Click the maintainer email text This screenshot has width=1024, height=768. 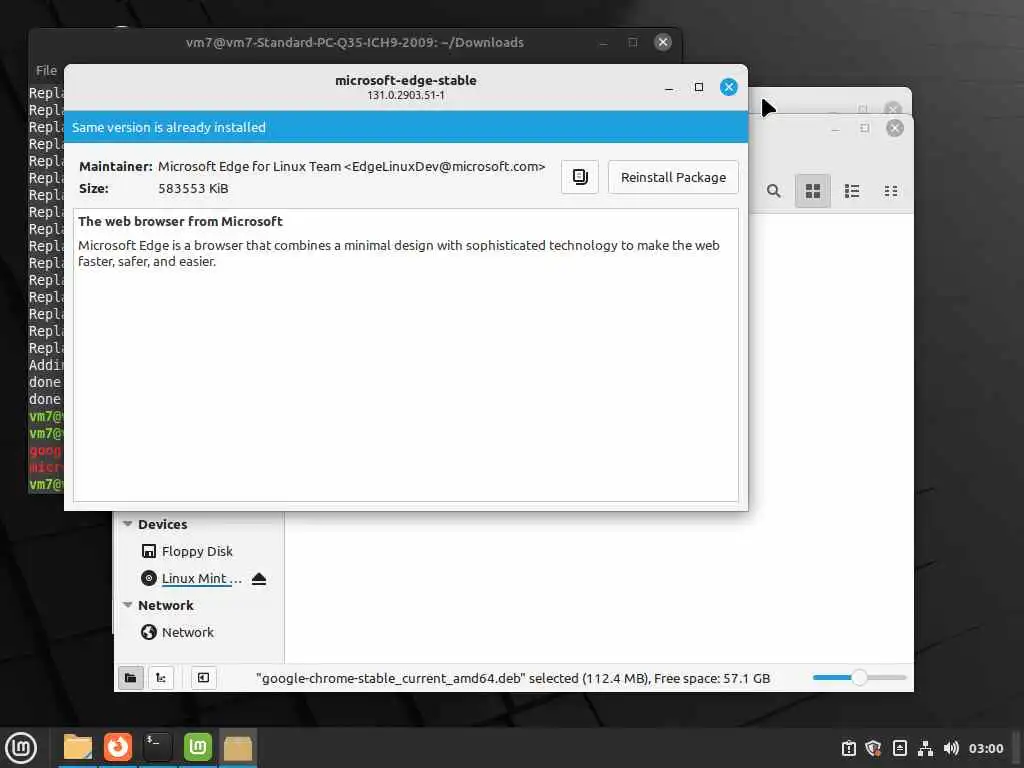[x=351, y=167]
